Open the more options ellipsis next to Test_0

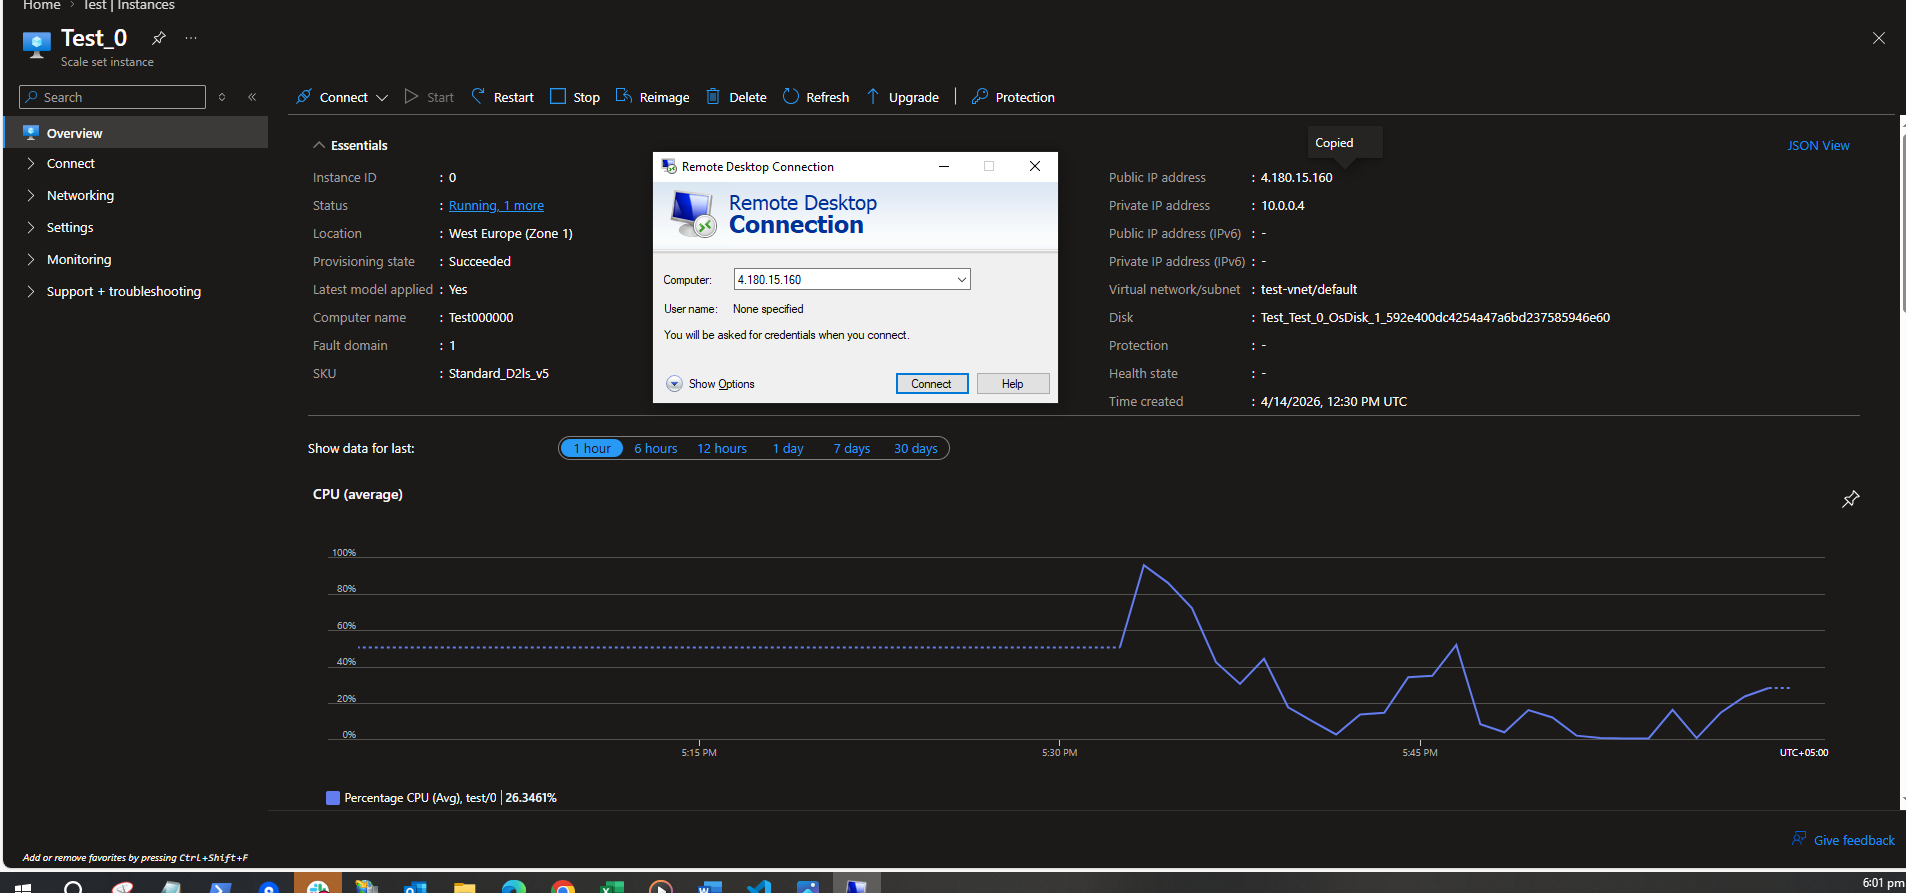(191, 38)
